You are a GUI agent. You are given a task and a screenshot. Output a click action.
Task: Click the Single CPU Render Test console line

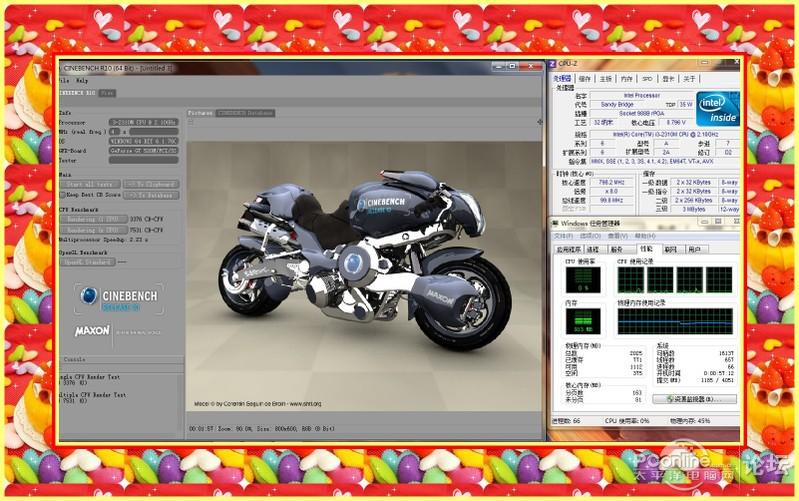pos(90,377)
